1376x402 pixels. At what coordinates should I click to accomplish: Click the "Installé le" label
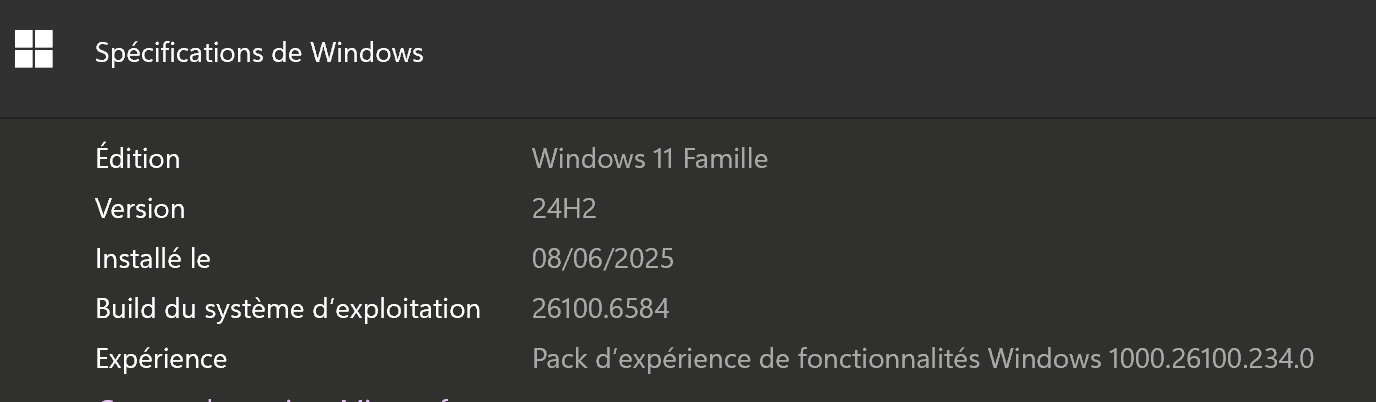(153, 258)
